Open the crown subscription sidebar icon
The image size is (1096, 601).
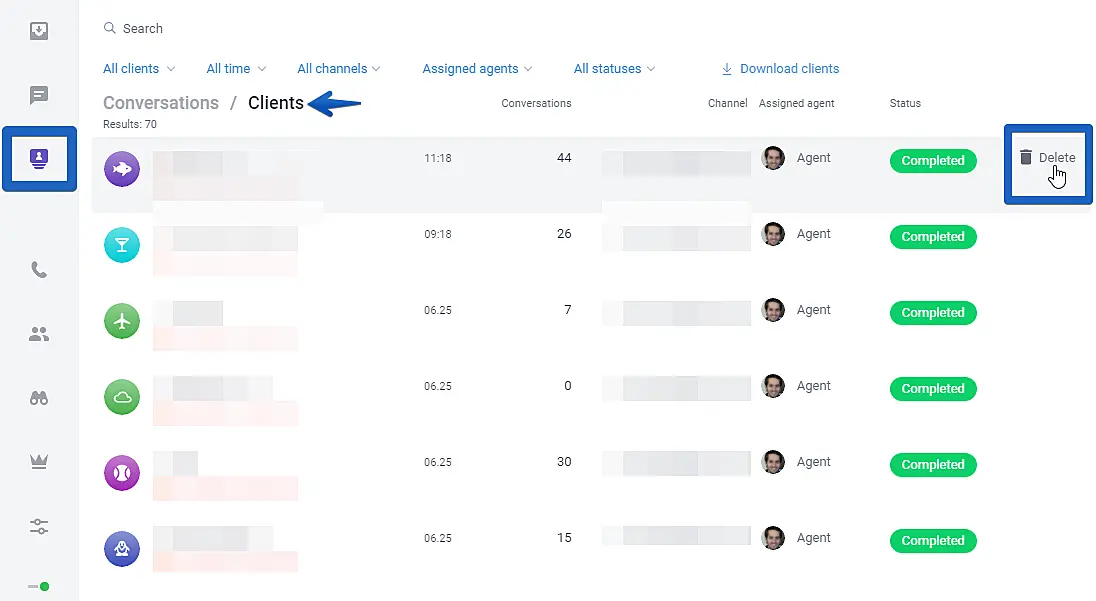[x=39, y=461]
